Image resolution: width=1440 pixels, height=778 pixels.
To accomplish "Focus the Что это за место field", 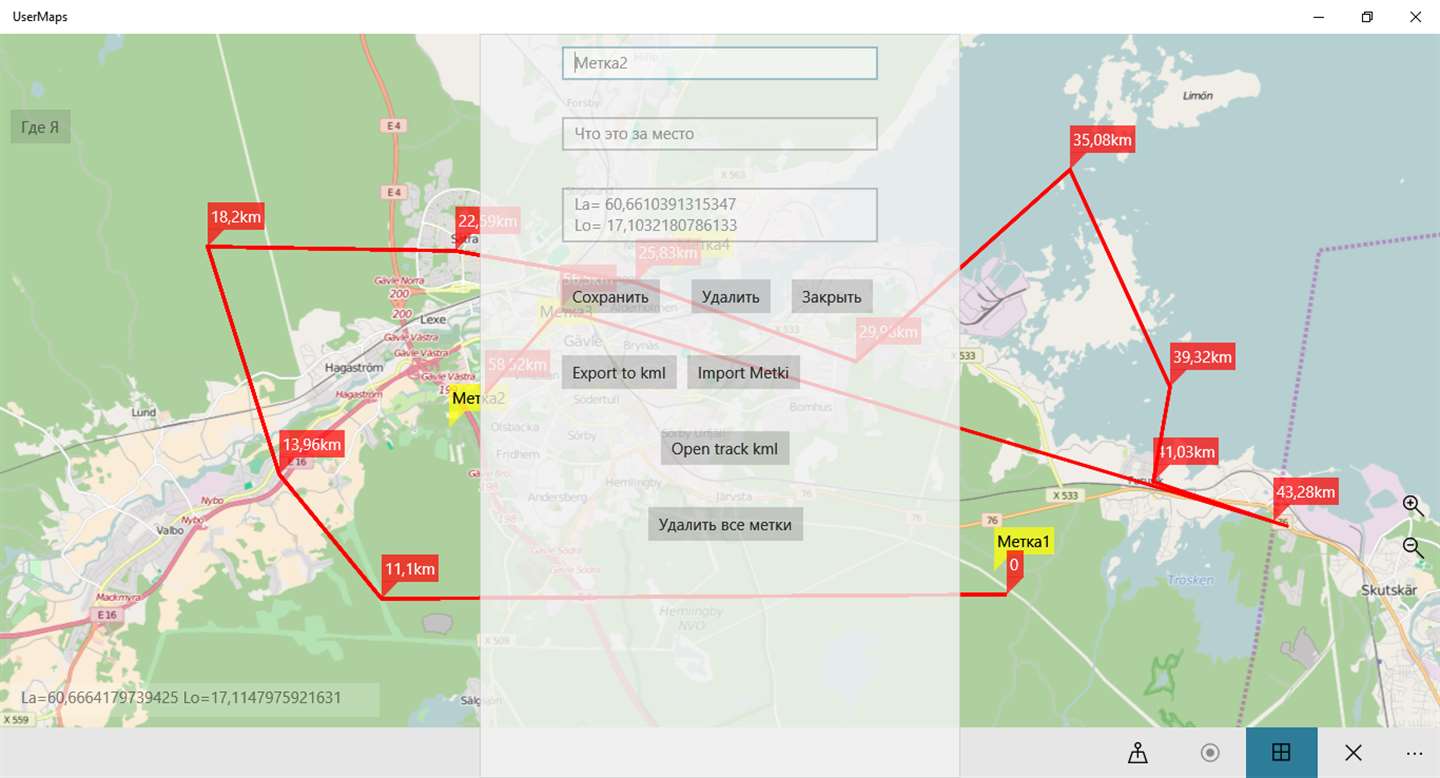I will pyautogui.click(x=719, y=134).
